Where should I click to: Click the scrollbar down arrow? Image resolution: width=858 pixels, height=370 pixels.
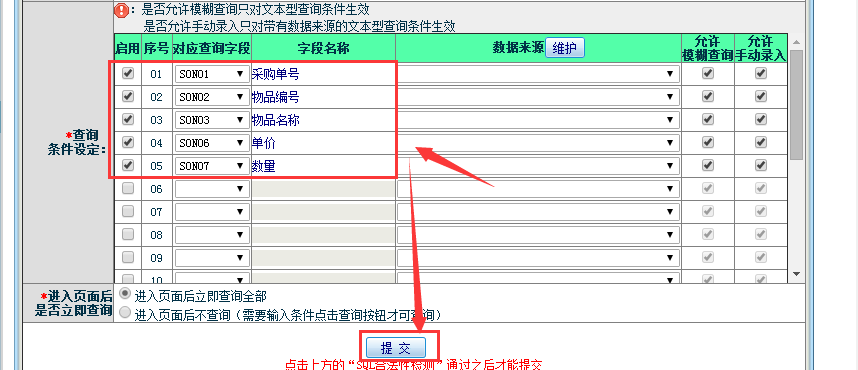[796, 274]
